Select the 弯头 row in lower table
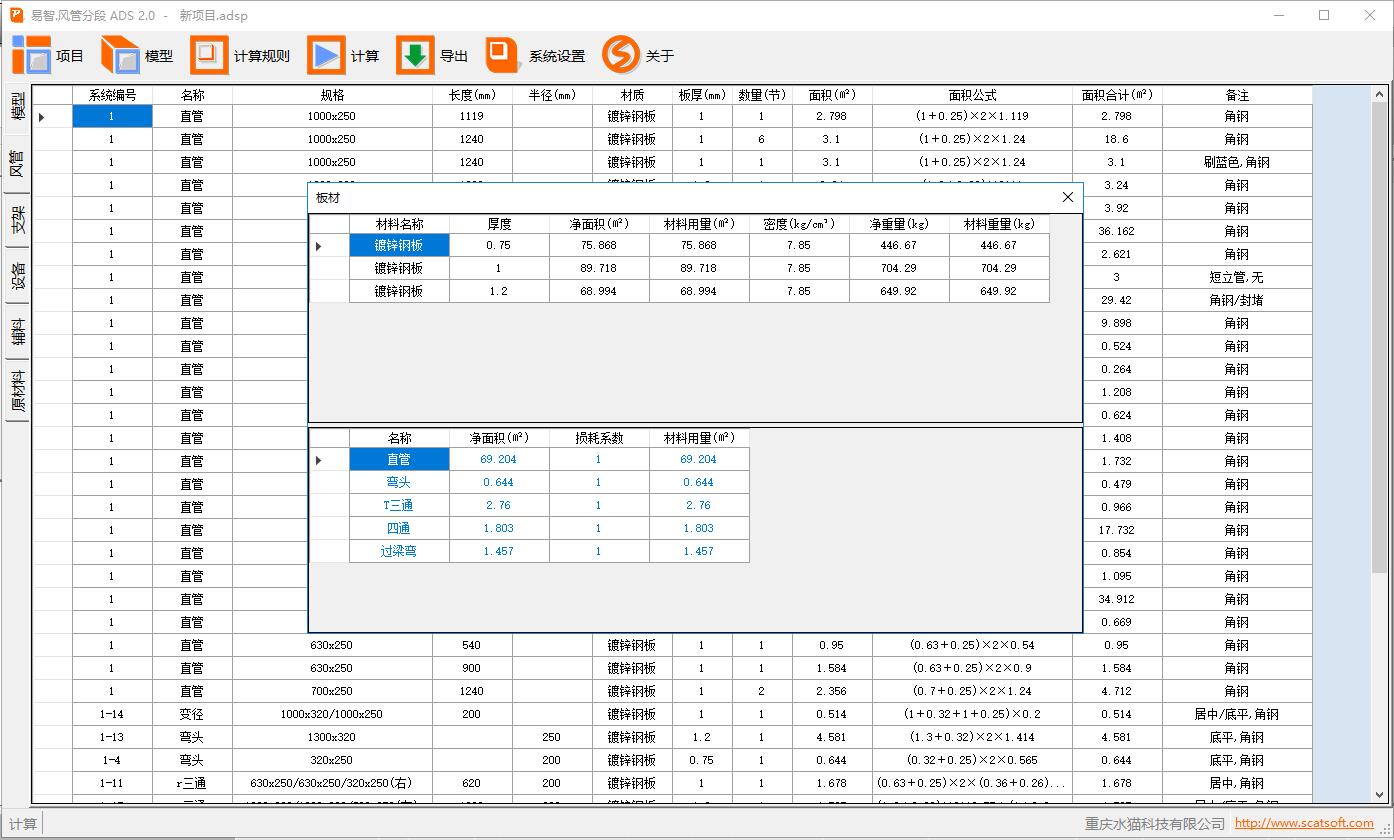Screen dimensions: 1394x840 (x=399, y=483)
